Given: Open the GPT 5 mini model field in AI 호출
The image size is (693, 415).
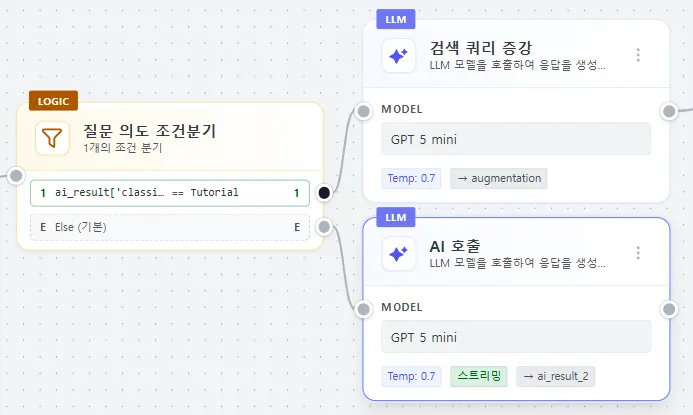Looking at the screenshot, I should tap(516, 336).
